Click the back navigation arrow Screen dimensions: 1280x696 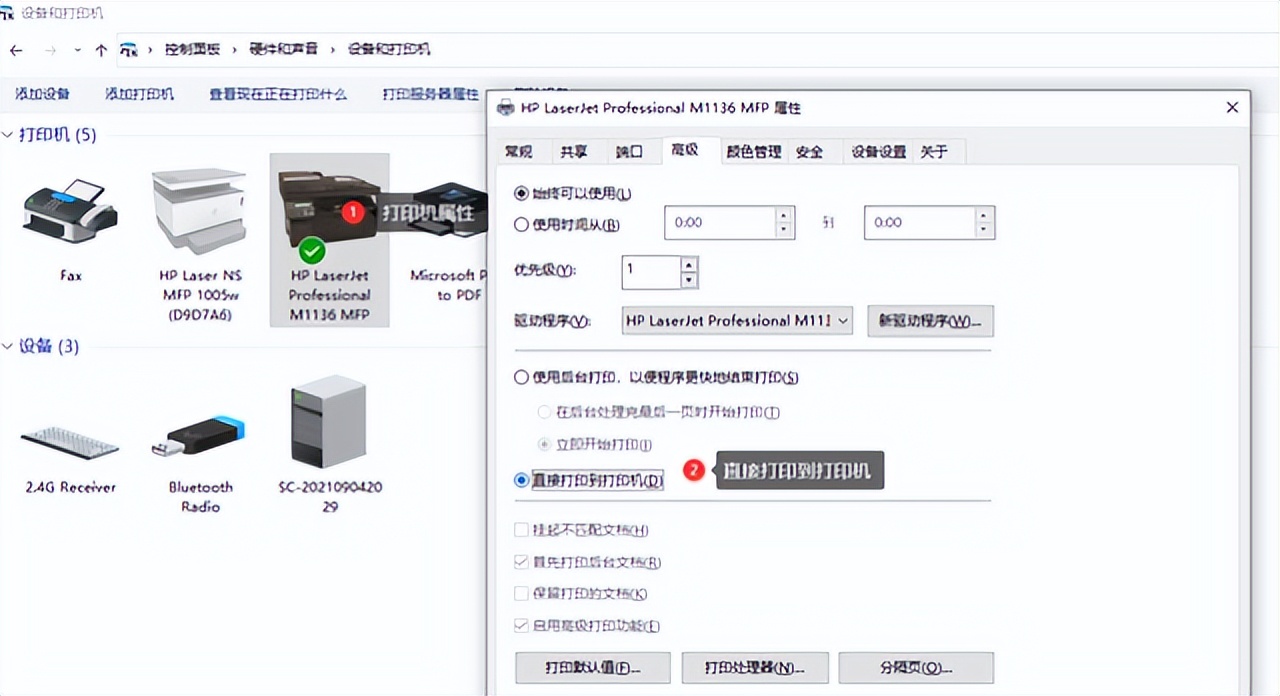pos(16,49)
